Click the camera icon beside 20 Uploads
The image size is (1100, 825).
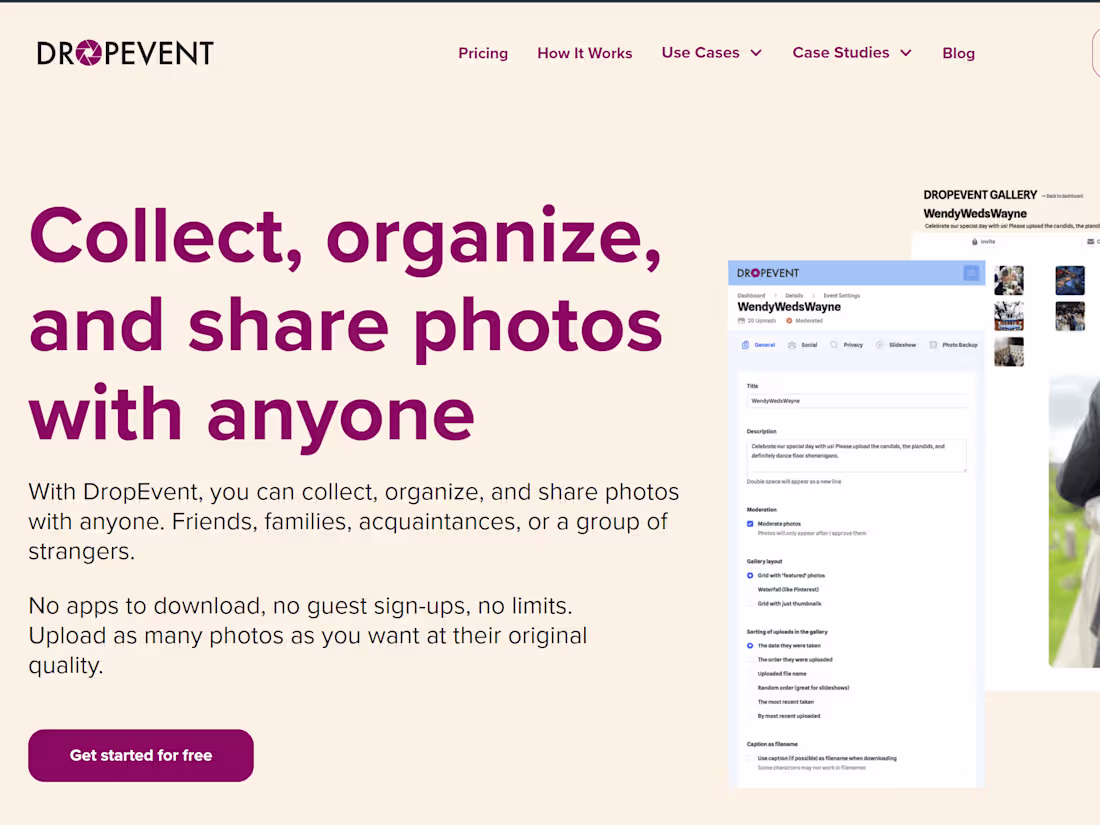coord(740,321)
